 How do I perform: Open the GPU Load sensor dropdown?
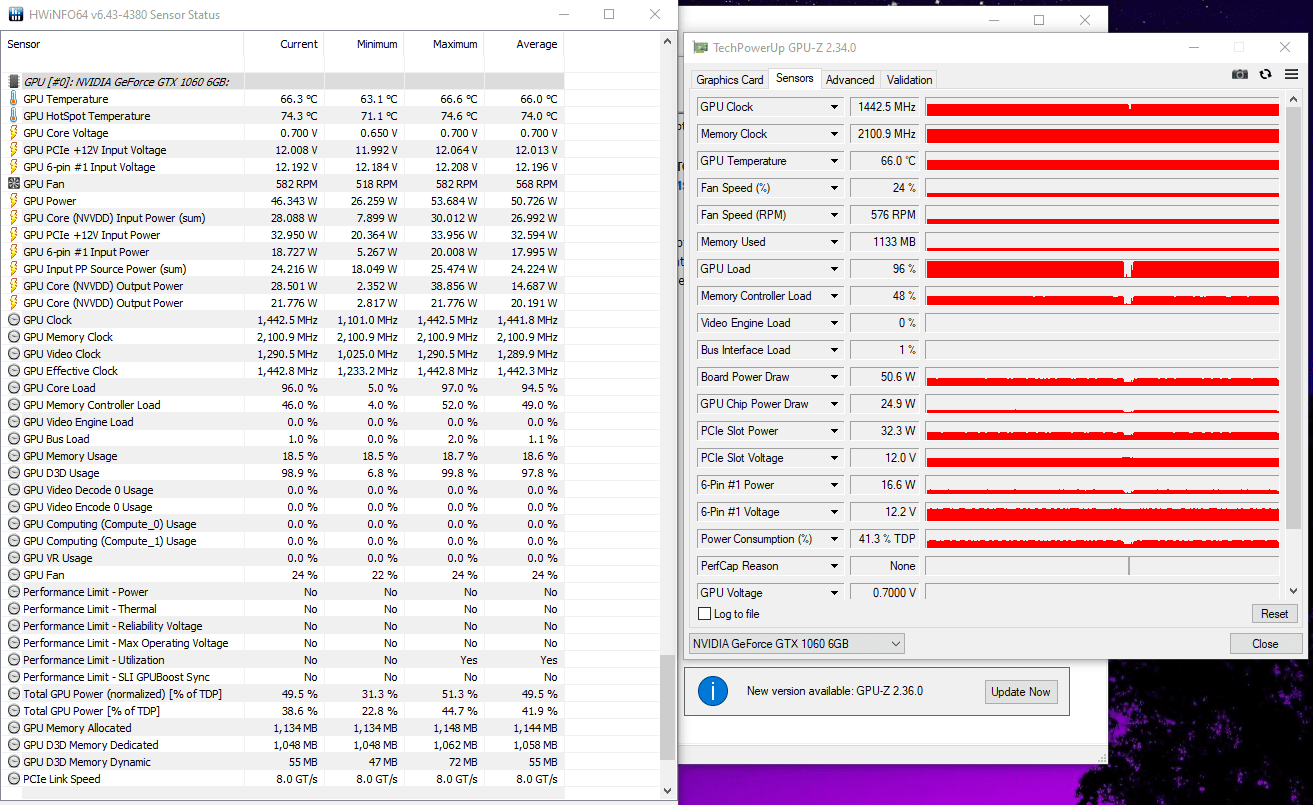pos(834,269)
